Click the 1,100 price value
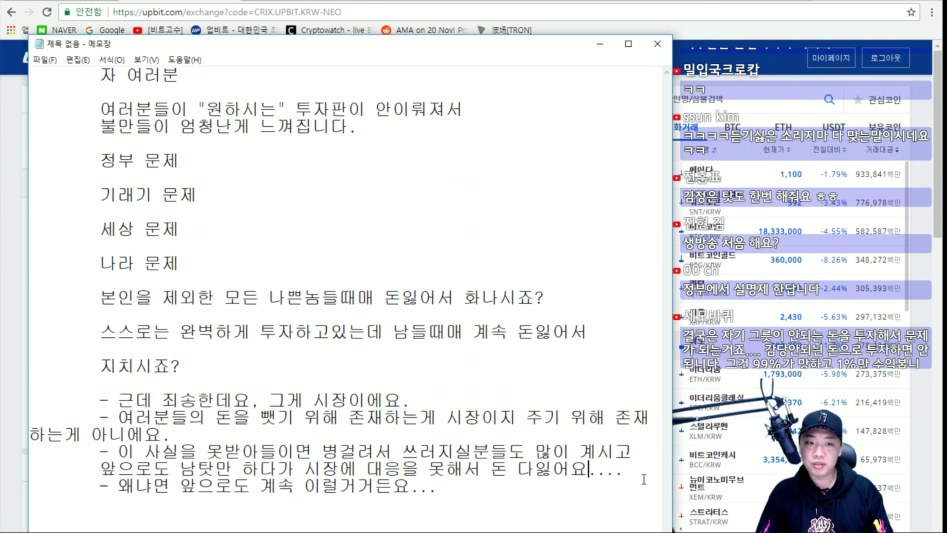This screenshot has width=947, height=533. click(x=791, y=174)
